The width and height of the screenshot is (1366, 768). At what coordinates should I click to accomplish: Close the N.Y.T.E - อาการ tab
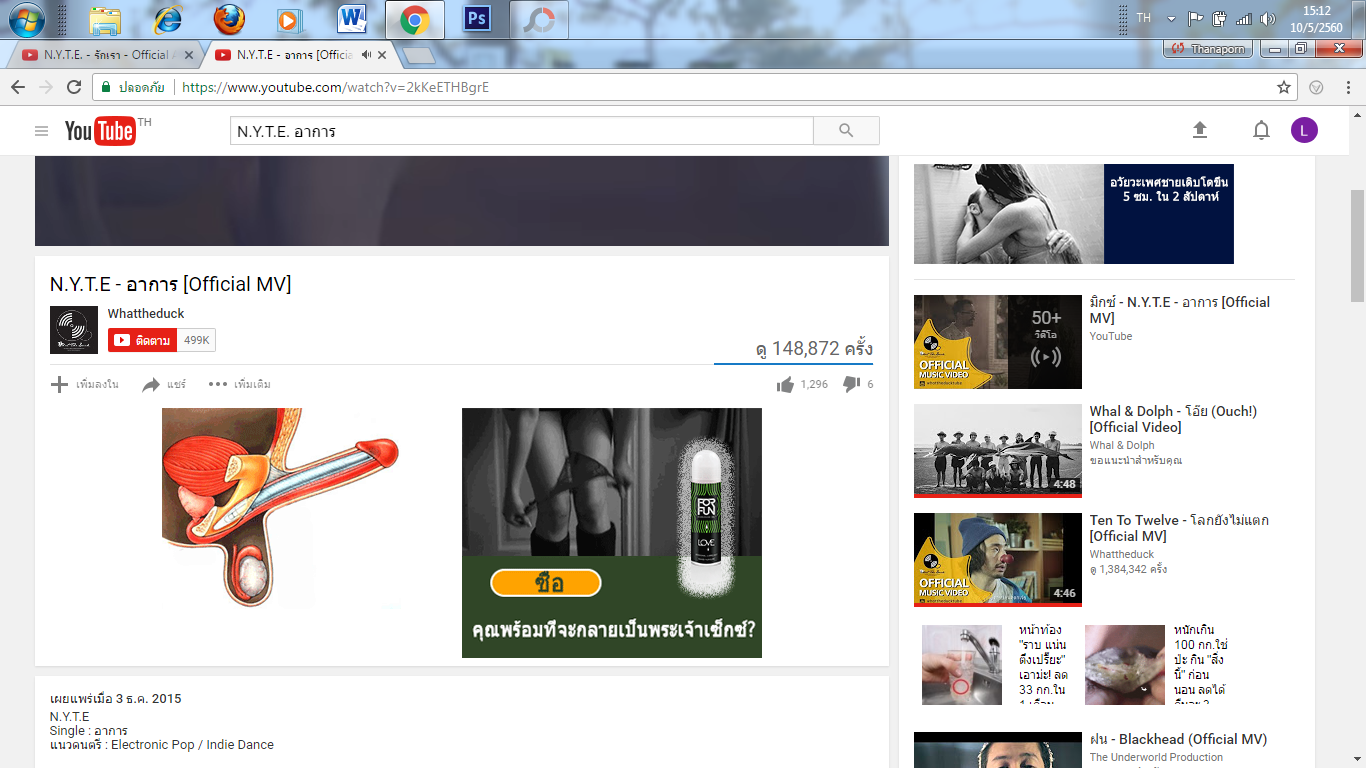click(x=382, y=55)
